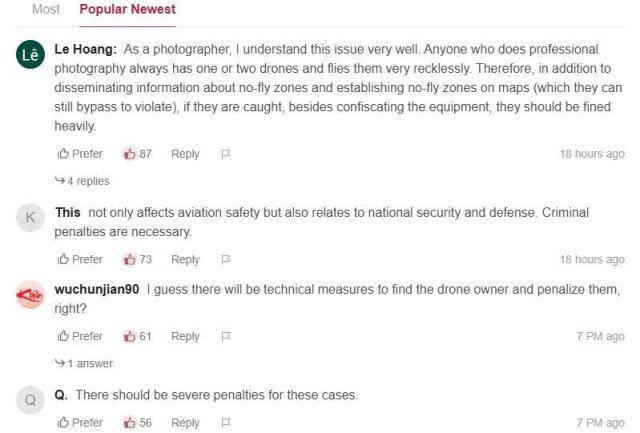Click the red 87 reactions icon
640x433 pixels.
pos(129,154)
